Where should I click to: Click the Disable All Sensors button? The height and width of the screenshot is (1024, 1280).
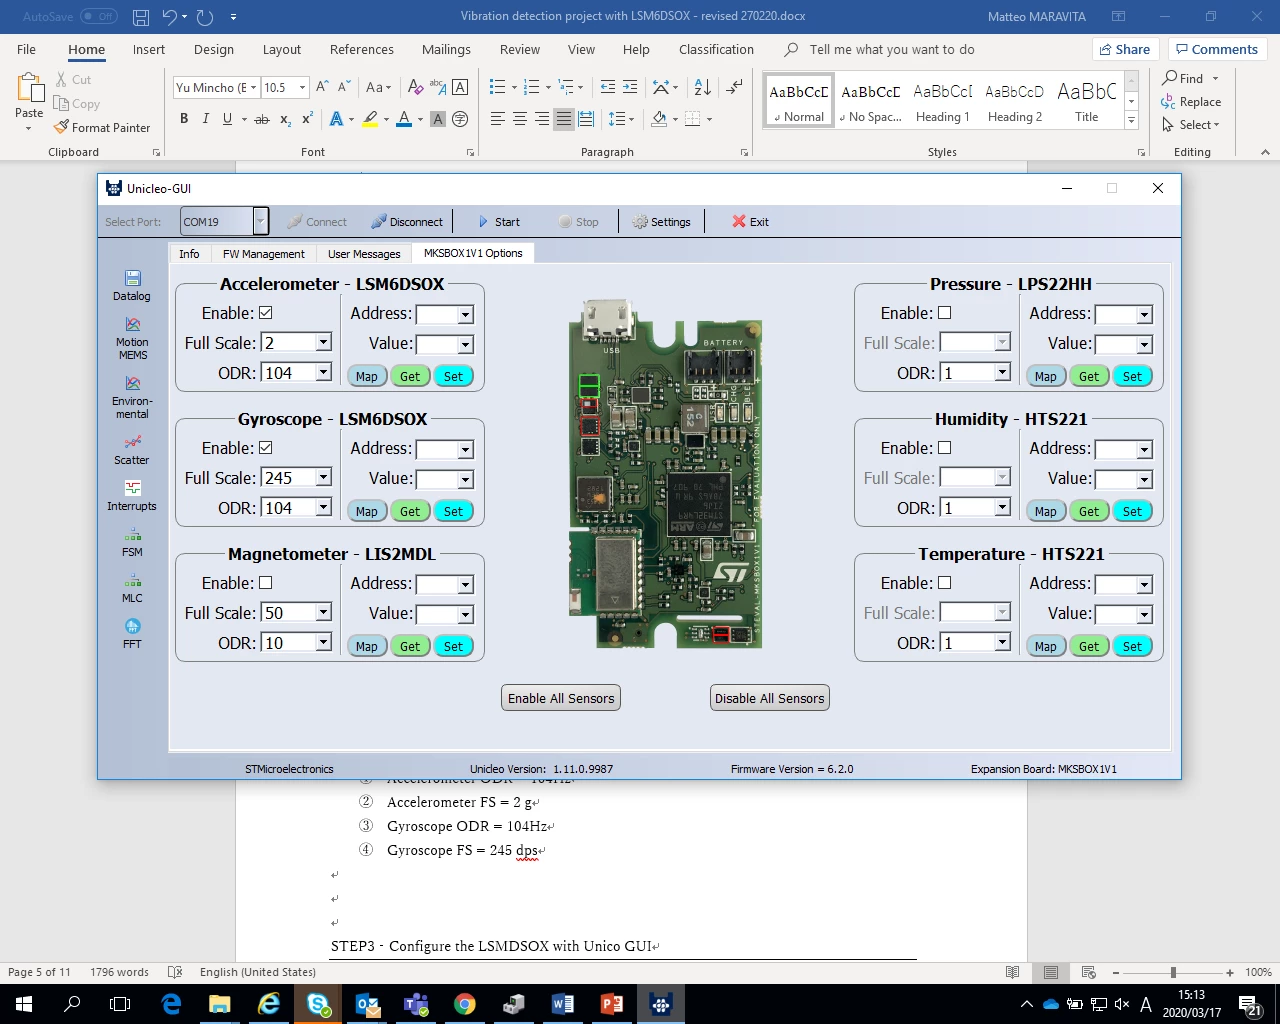coord(770,698)
